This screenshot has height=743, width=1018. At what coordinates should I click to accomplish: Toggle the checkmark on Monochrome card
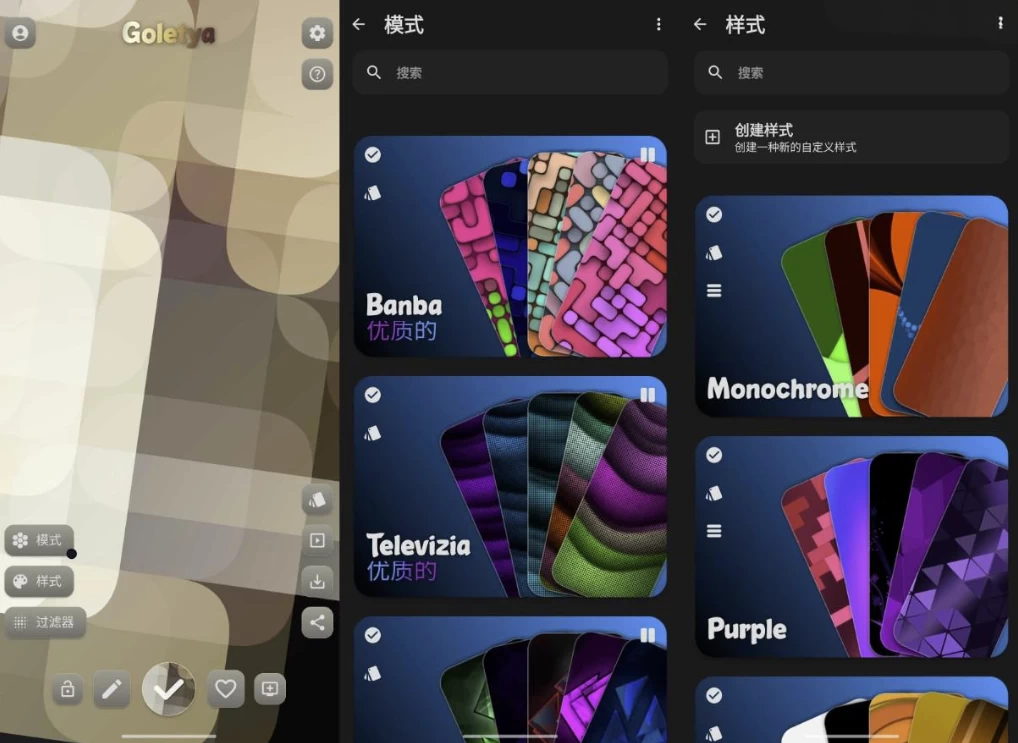714,215
